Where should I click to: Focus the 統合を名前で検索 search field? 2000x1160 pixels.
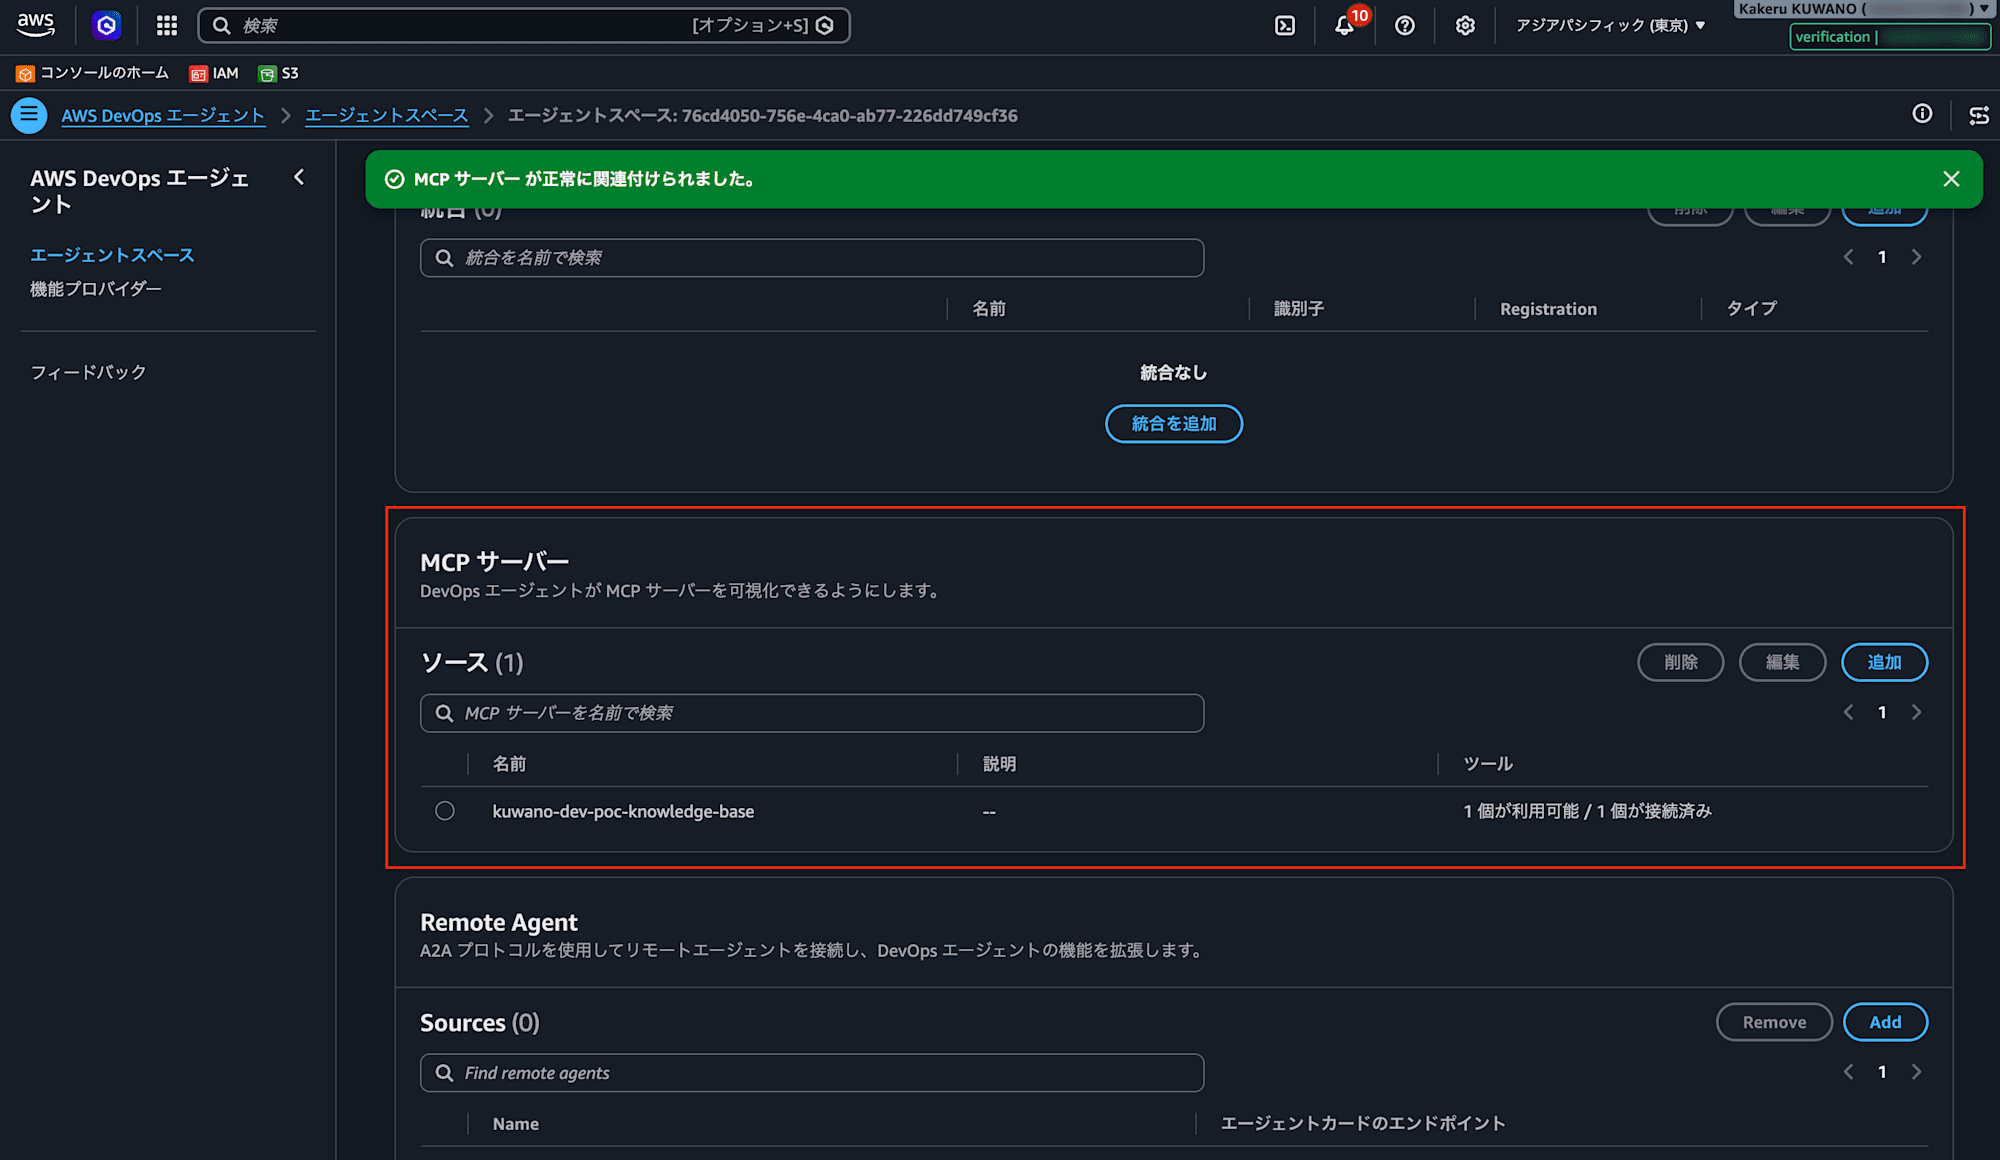812,258
